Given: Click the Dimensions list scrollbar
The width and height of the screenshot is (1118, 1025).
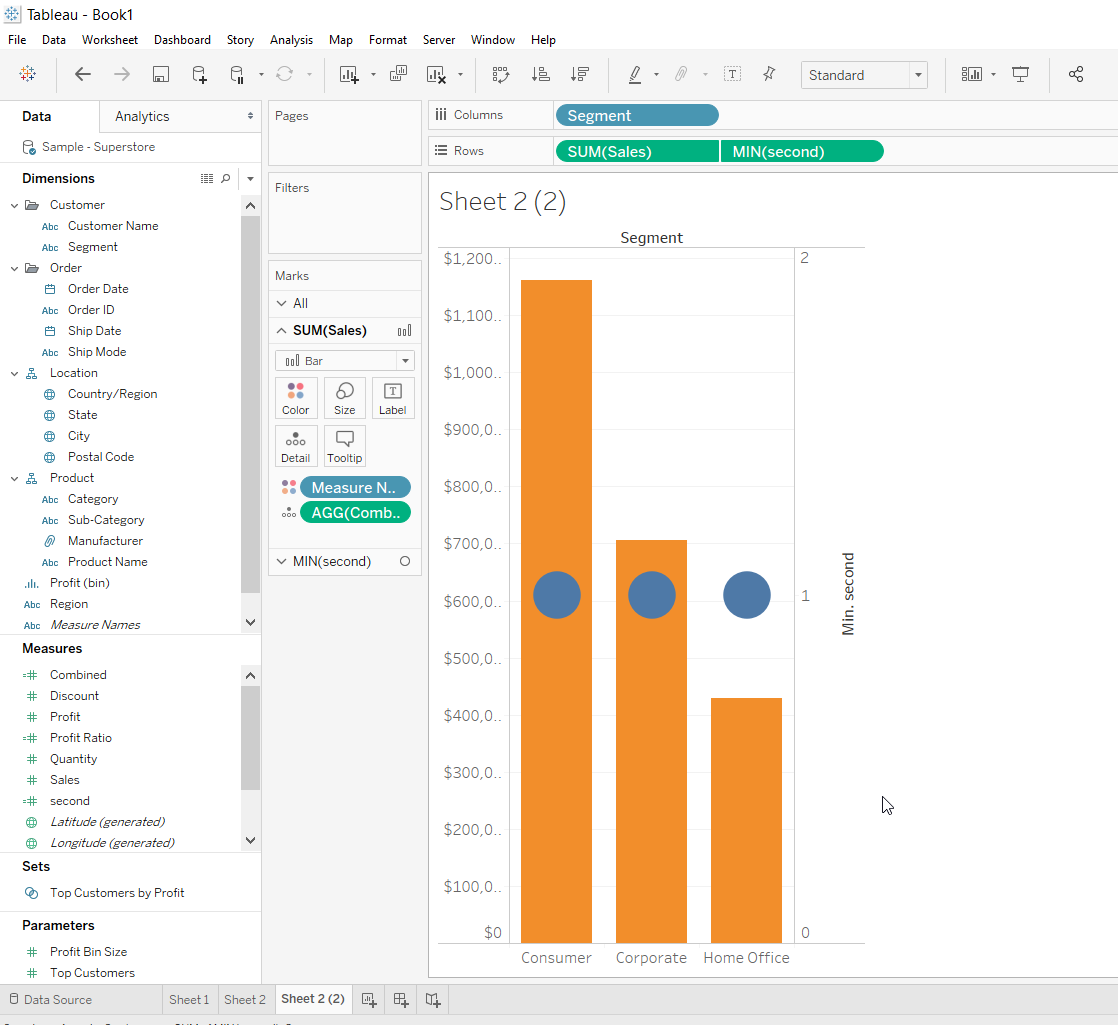Looking at the screenshot, I should (250, 404).
